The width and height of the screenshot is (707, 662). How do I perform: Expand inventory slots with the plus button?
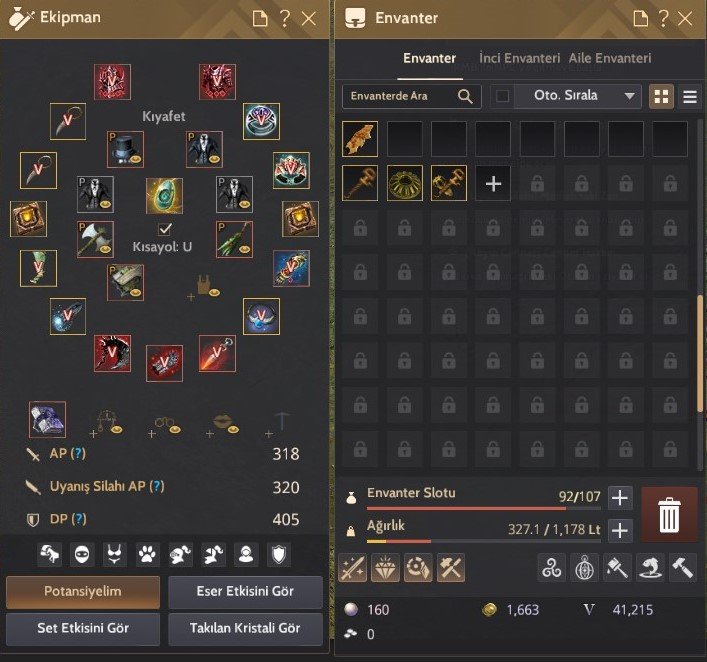pos(620,498)
